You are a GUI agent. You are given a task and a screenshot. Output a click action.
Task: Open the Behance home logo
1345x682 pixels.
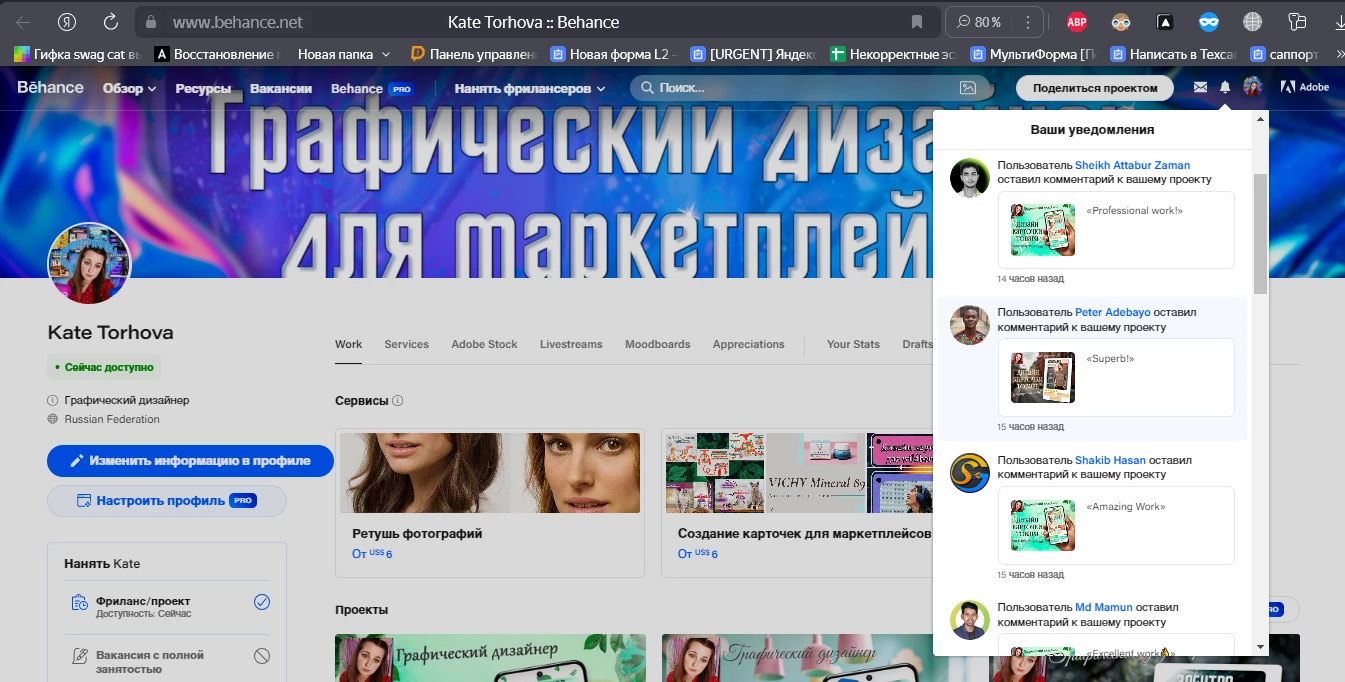tap(50, 88)
